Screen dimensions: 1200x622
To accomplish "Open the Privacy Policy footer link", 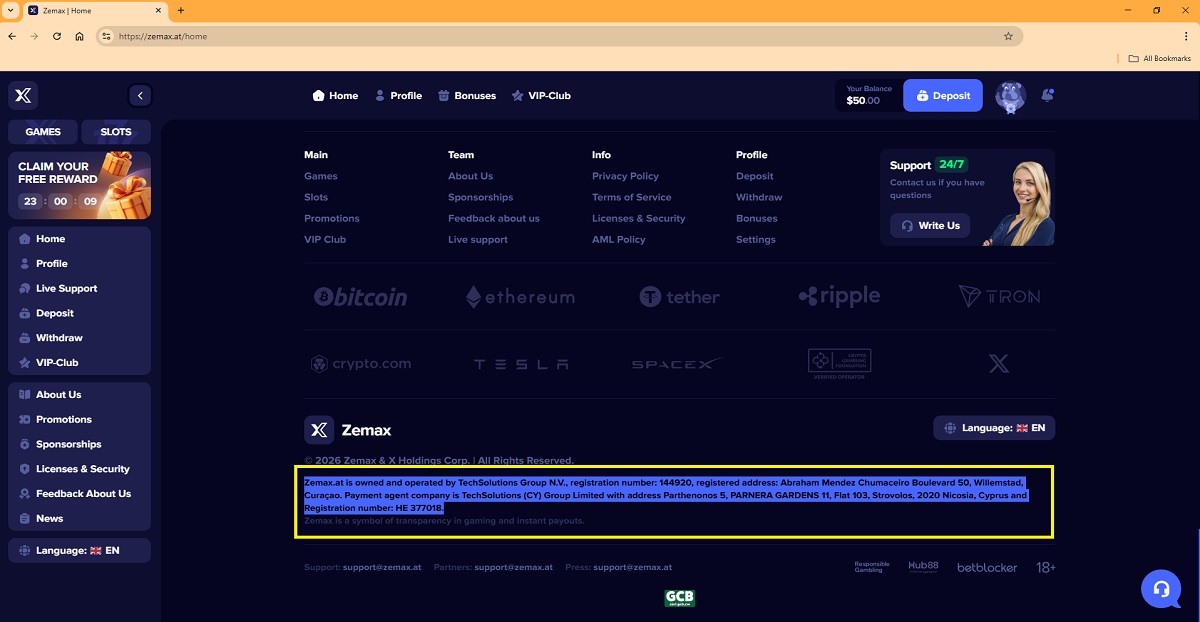I will pos(625,176).
